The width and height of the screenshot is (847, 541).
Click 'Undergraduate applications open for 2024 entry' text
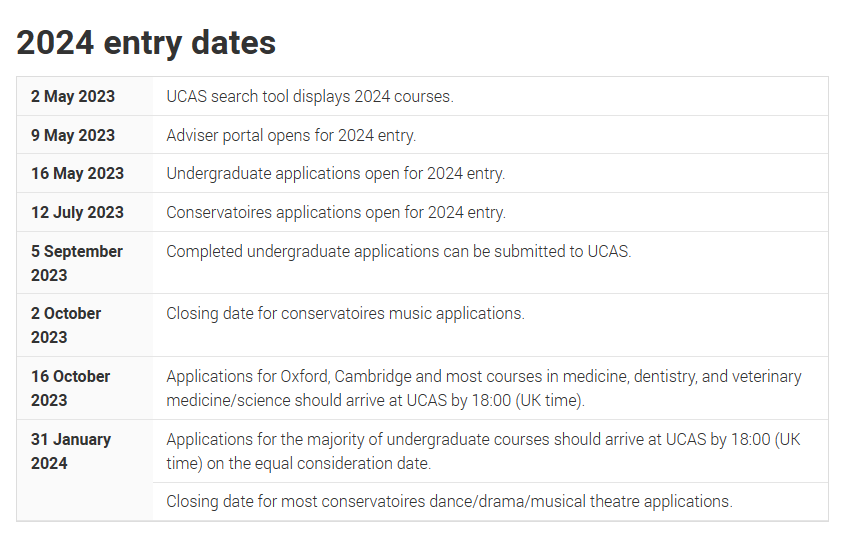click(x=335, y=173)
